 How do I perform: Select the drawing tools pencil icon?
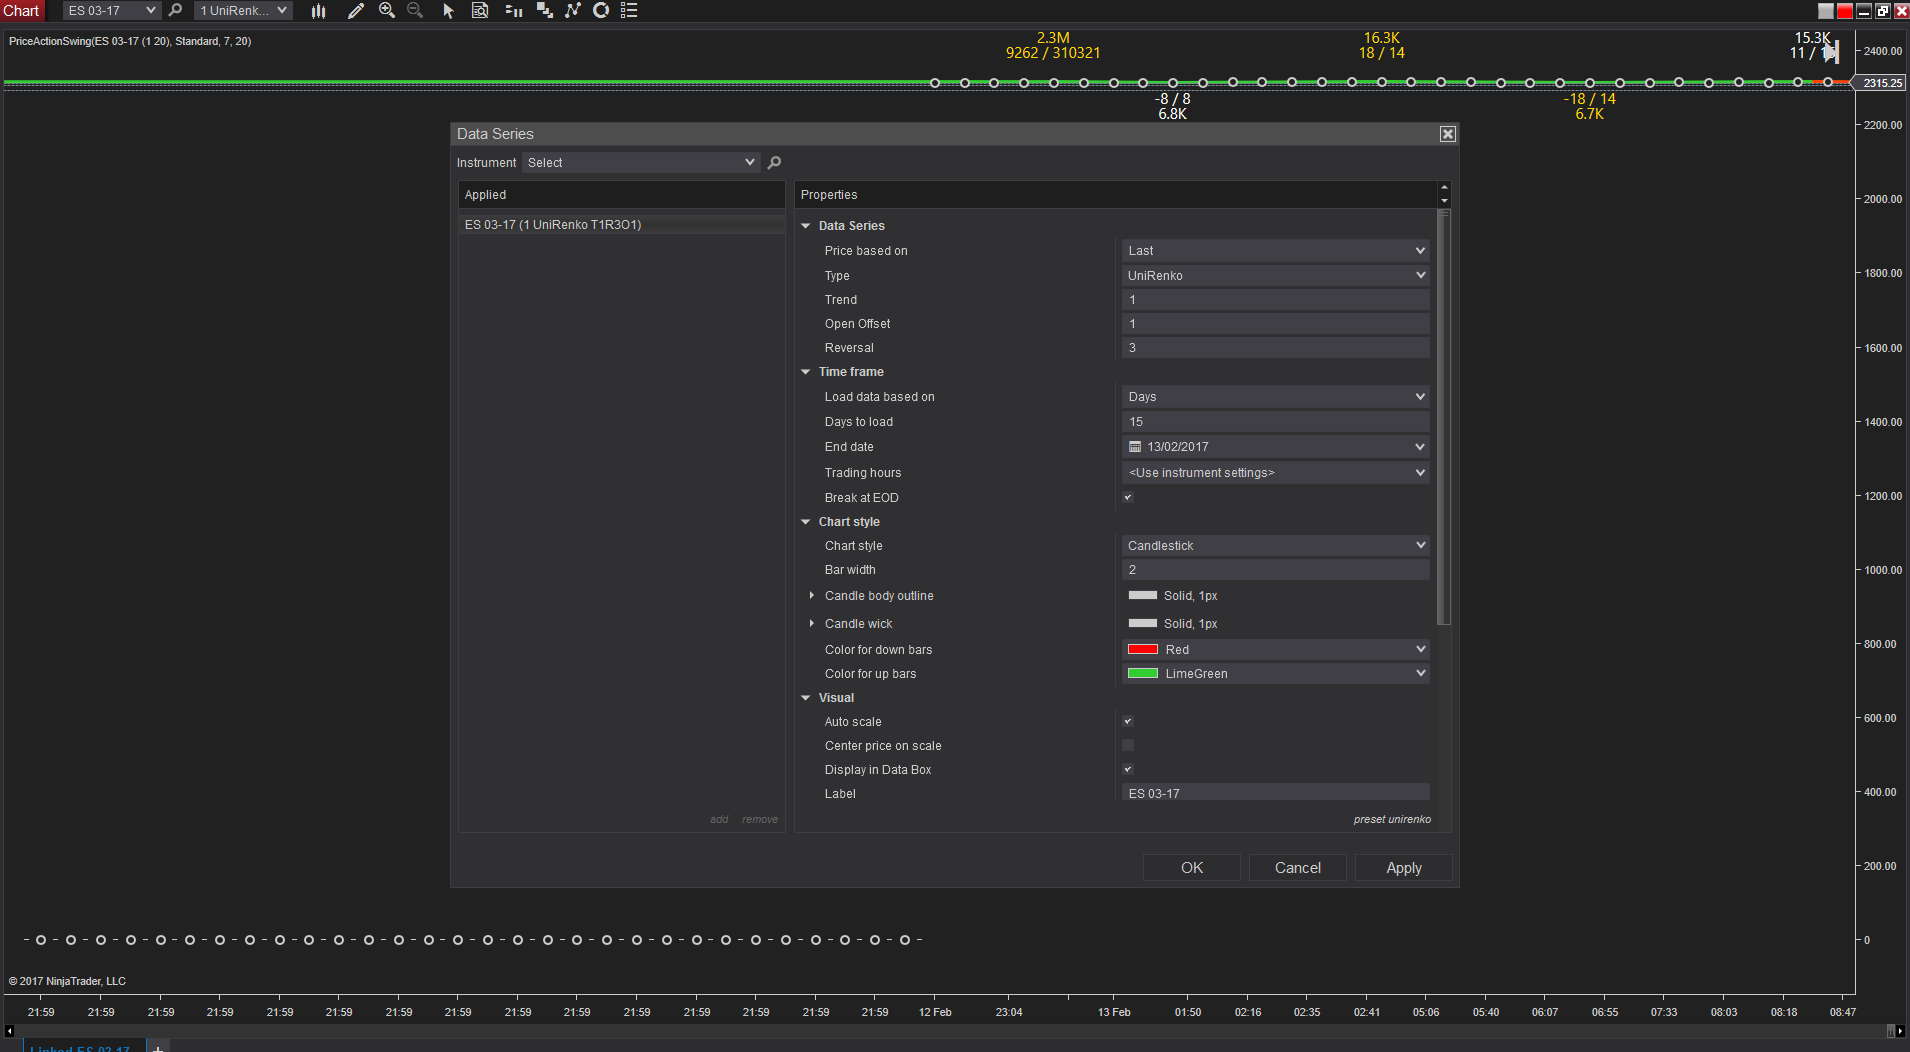[355, 10]
